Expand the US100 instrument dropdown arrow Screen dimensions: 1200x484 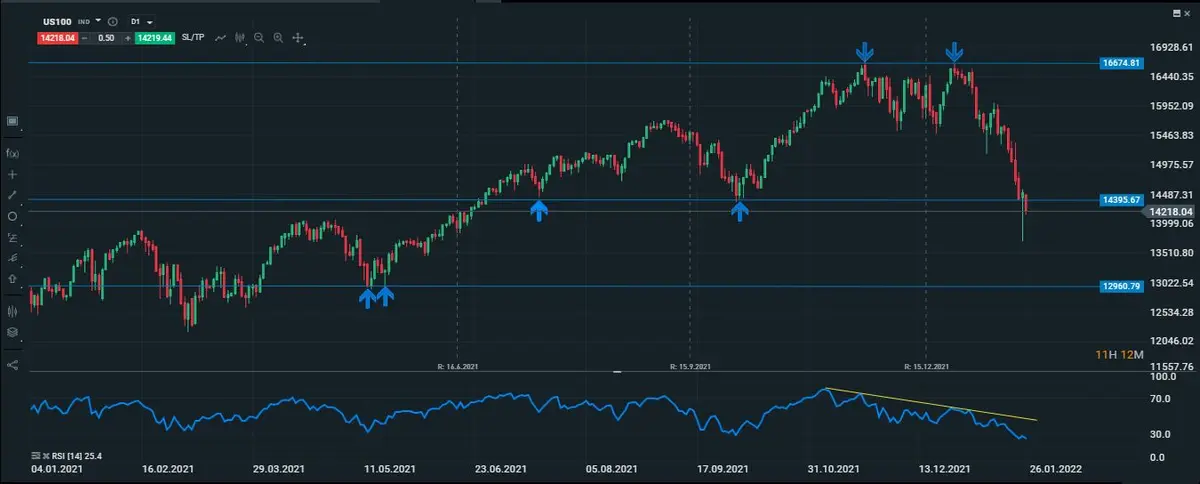click(x=99, y=20)
